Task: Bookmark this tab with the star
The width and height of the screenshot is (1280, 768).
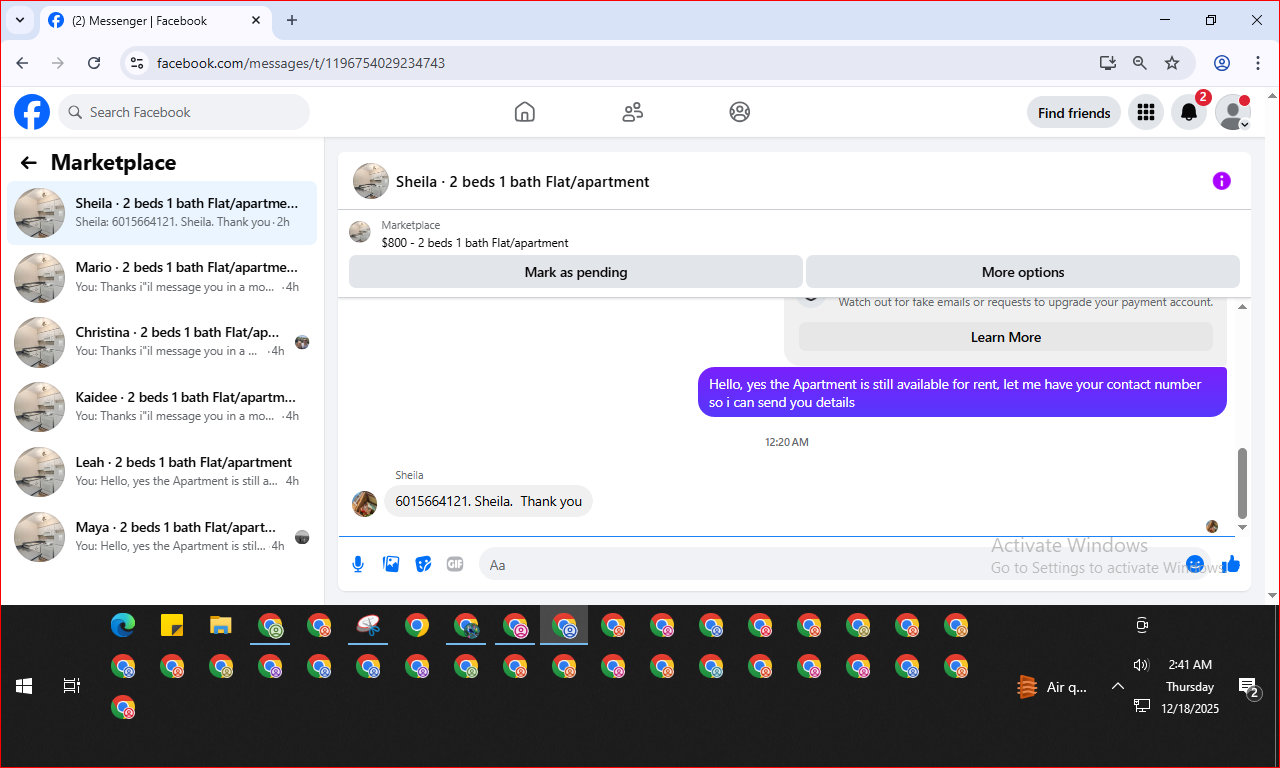Action: click(1172, 63)
